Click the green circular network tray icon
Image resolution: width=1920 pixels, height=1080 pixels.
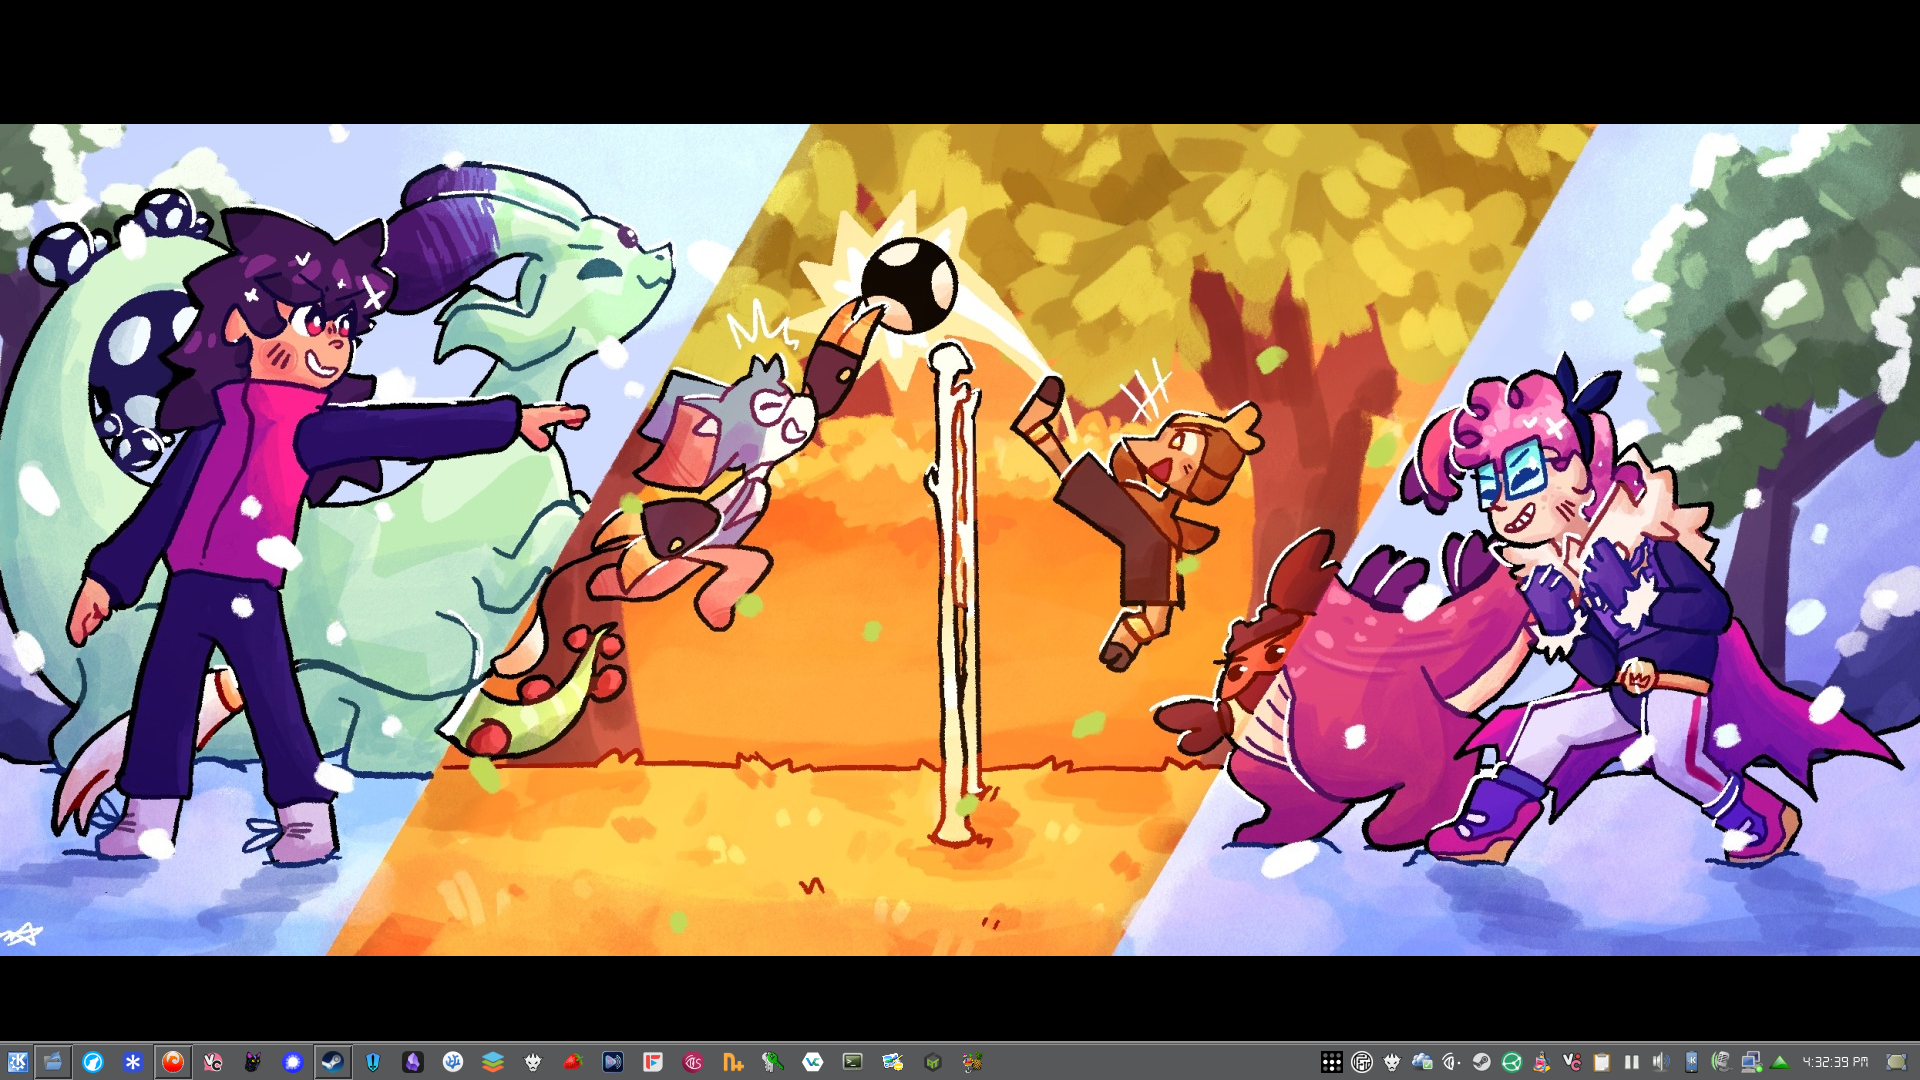coord(1512,1062)
